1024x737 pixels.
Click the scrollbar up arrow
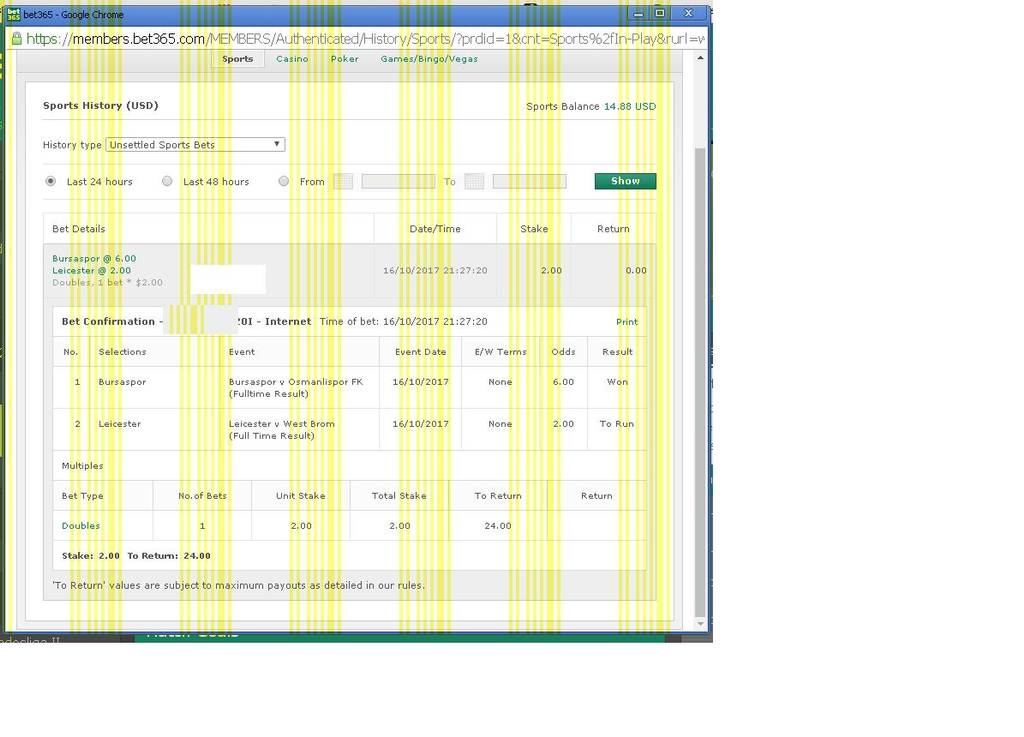pos(700,59)
